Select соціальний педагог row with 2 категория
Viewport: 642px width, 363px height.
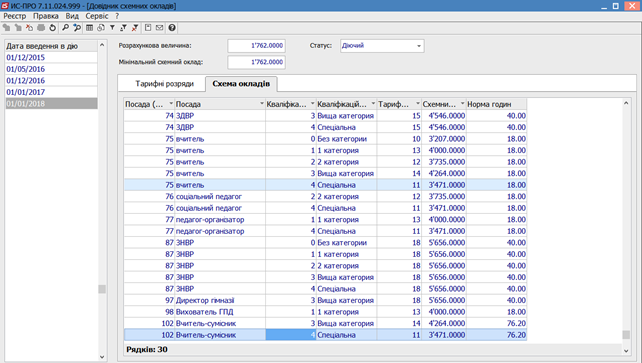(326, 196)
